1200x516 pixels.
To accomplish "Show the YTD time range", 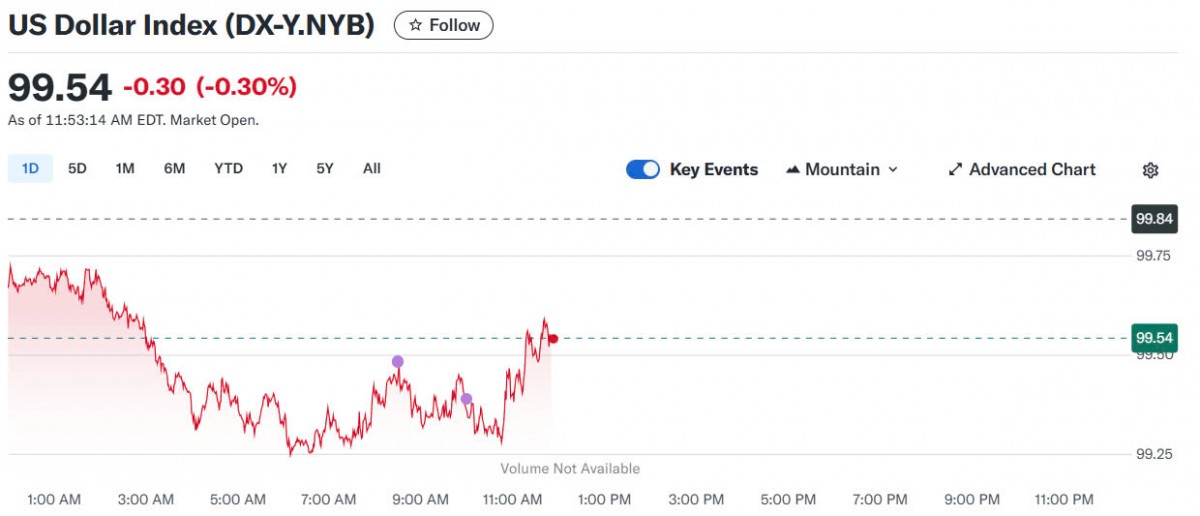I will pyautogui.click(x=228, y=168).
